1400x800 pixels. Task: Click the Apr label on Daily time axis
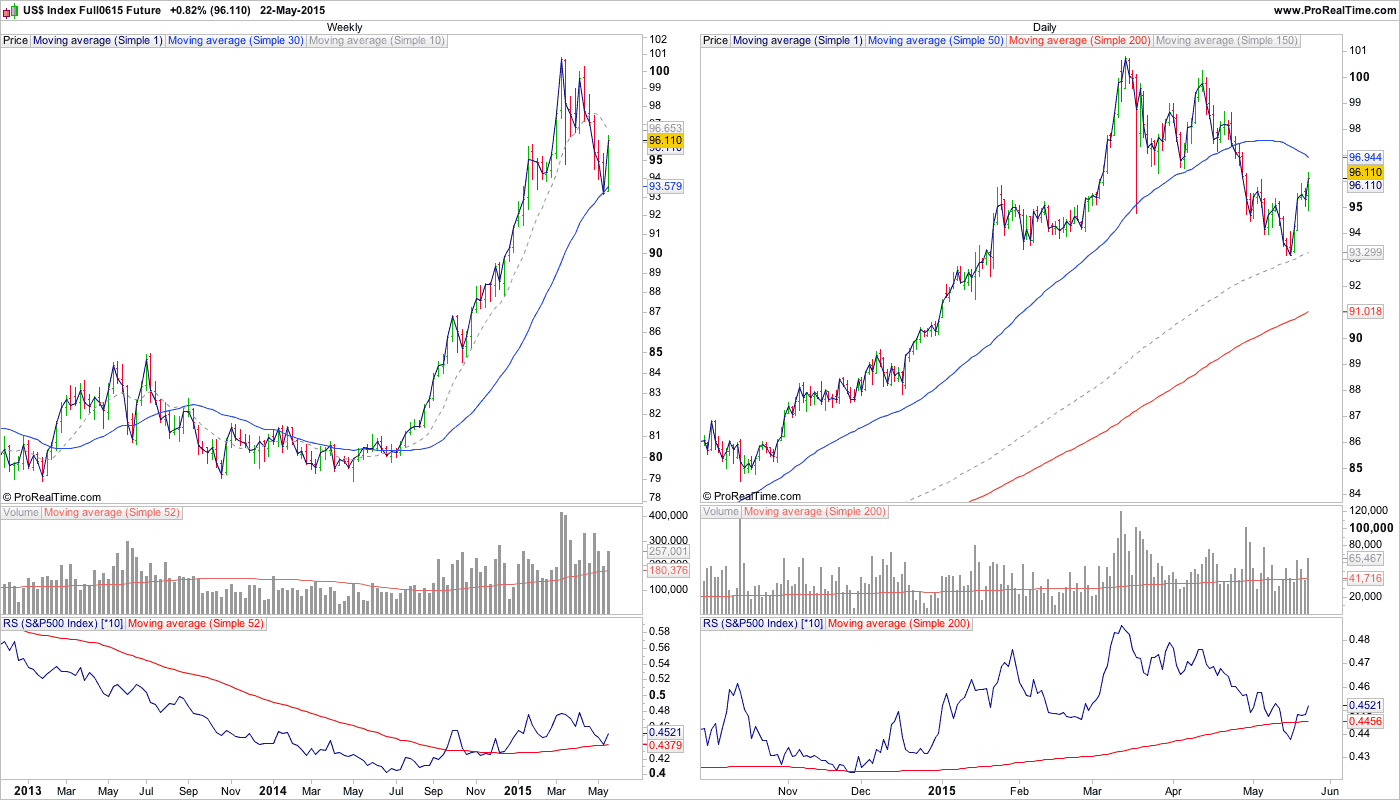coord(1172,791)
